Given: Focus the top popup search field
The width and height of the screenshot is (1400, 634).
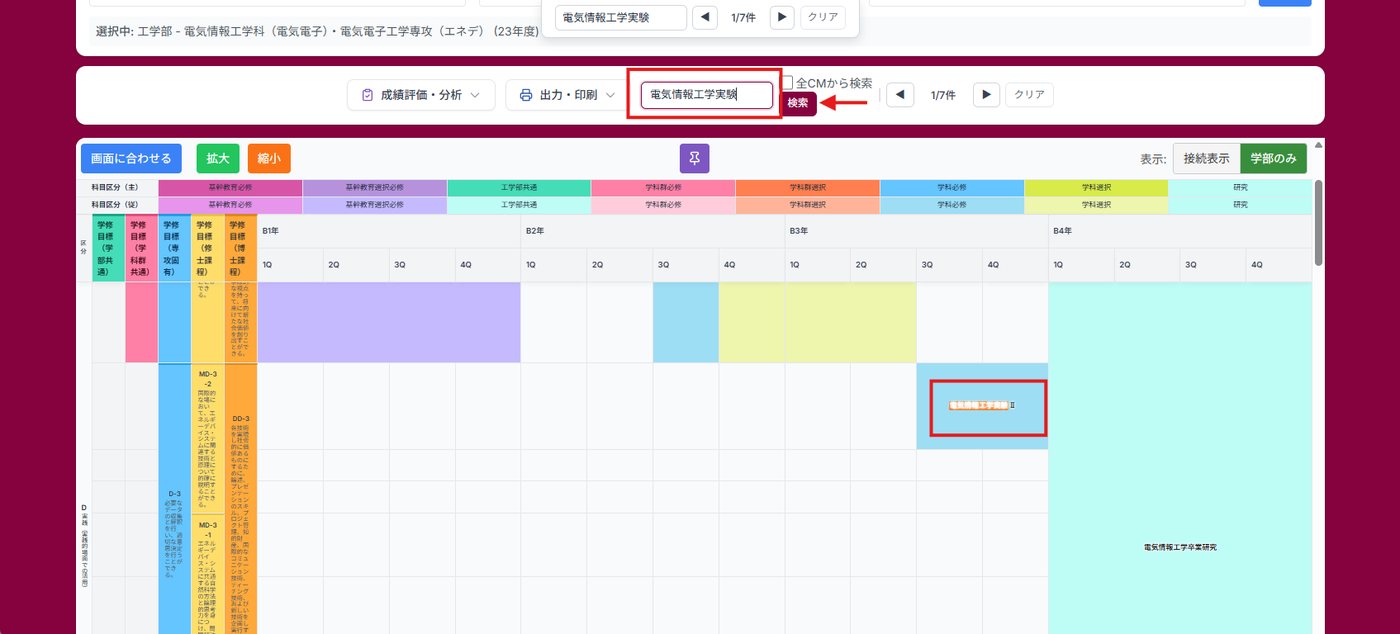Looking at the screenshot, I should (x=621, y=17).
